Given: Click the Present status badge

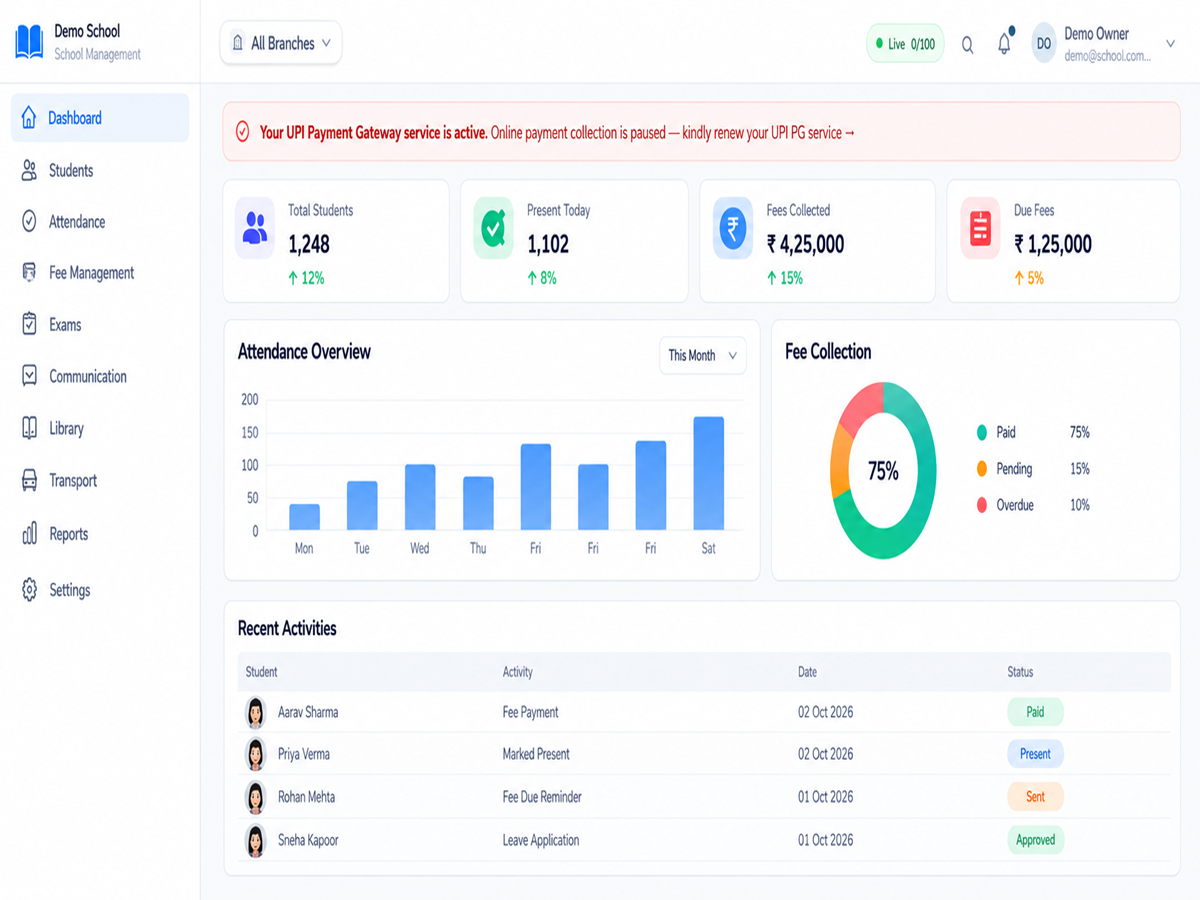Looking at the screenshot, I should click(x=1035, y=754).
